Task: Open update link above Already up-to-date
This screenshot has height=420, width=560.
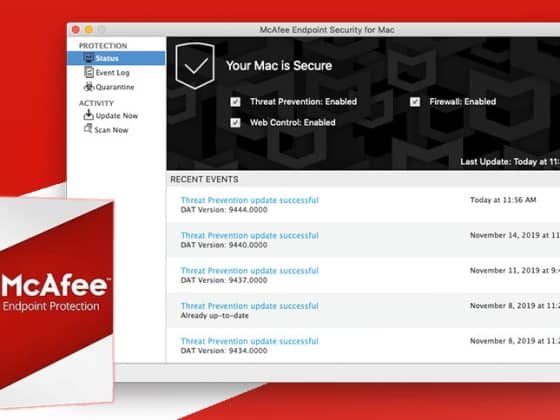Action: (x=250, y=306)
